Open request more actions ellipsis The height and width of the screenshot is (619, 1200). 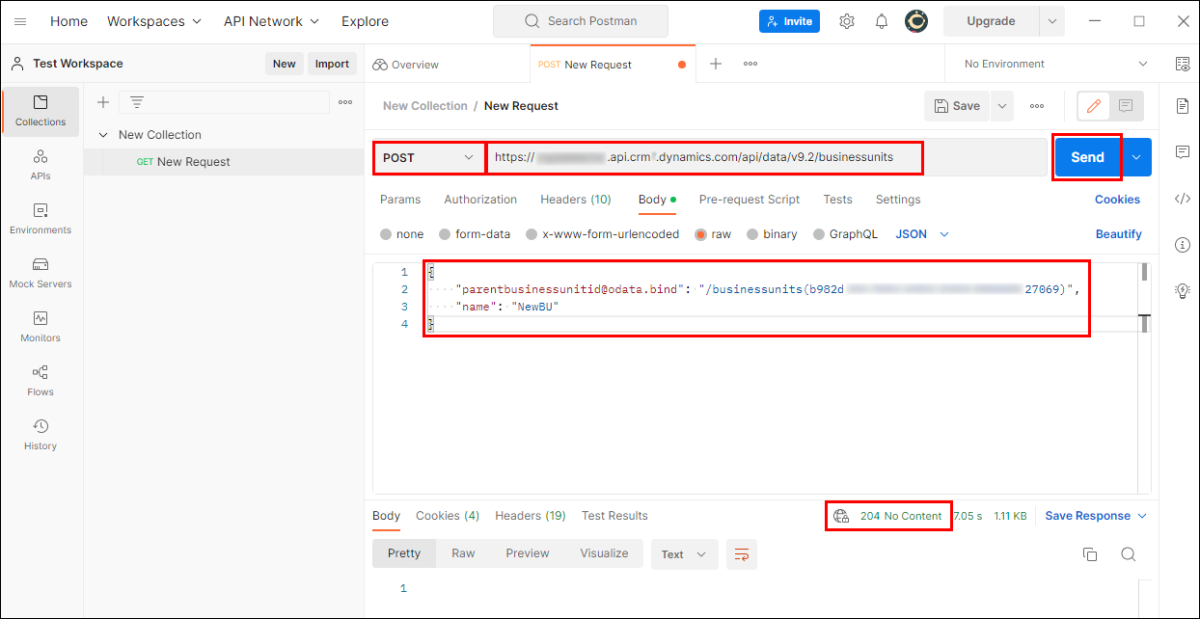click(1037, 106)
